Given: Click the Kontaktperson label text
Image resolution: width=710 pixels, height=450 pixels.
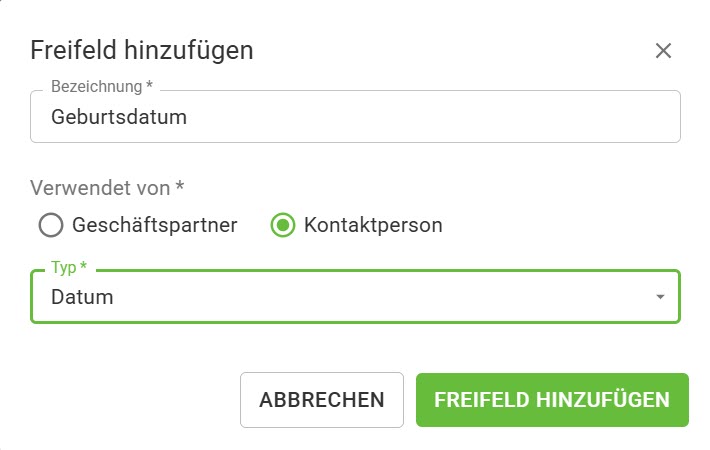Looking at the screenshot, I should tap(373, 225).
